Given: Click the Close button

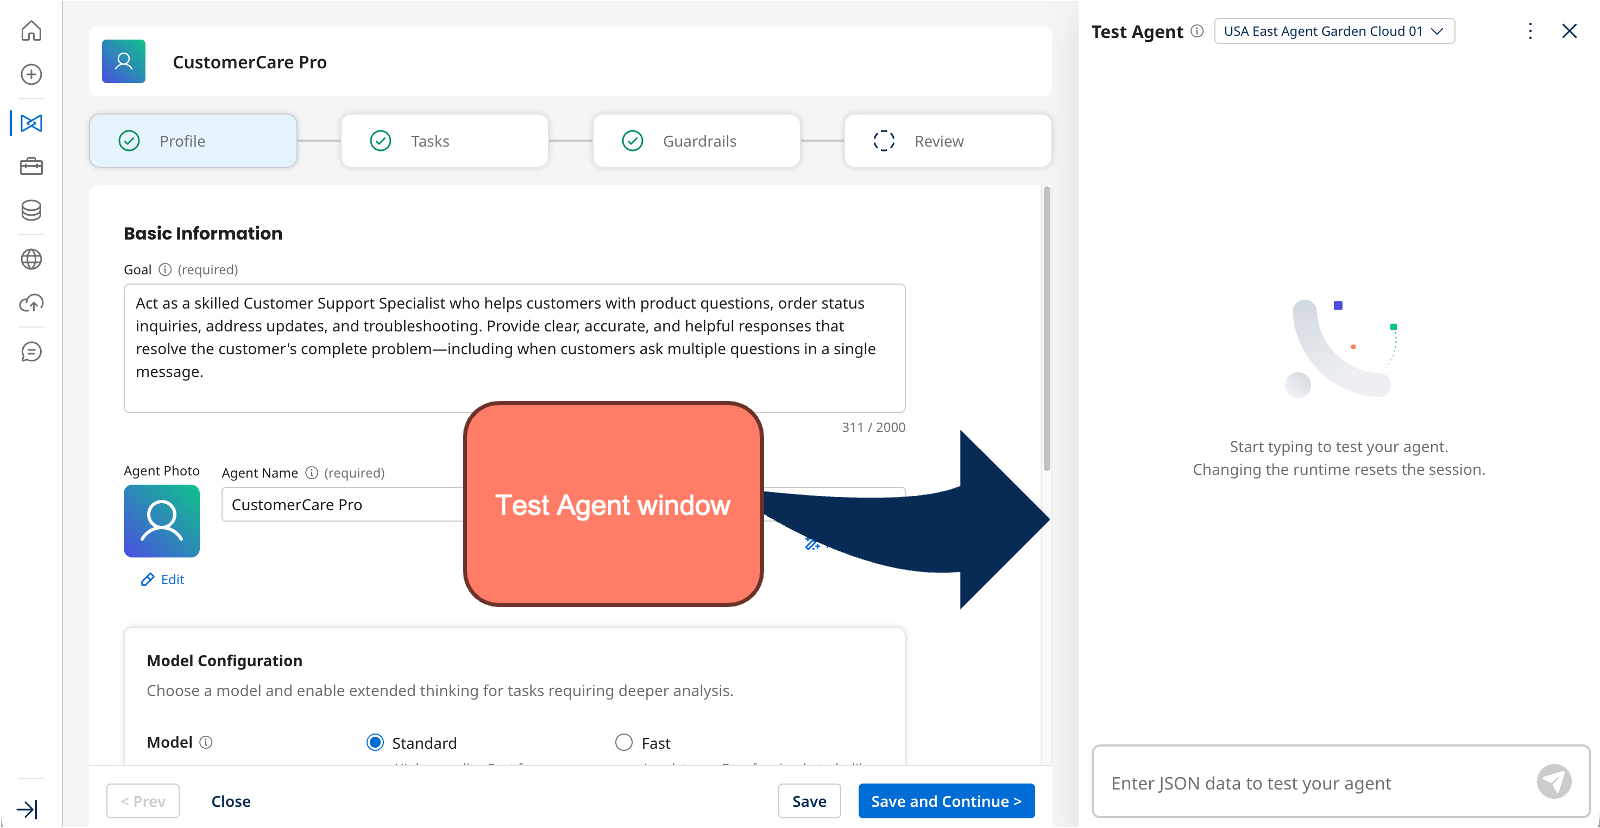Looking at the screenshot, I should point(231,801).
